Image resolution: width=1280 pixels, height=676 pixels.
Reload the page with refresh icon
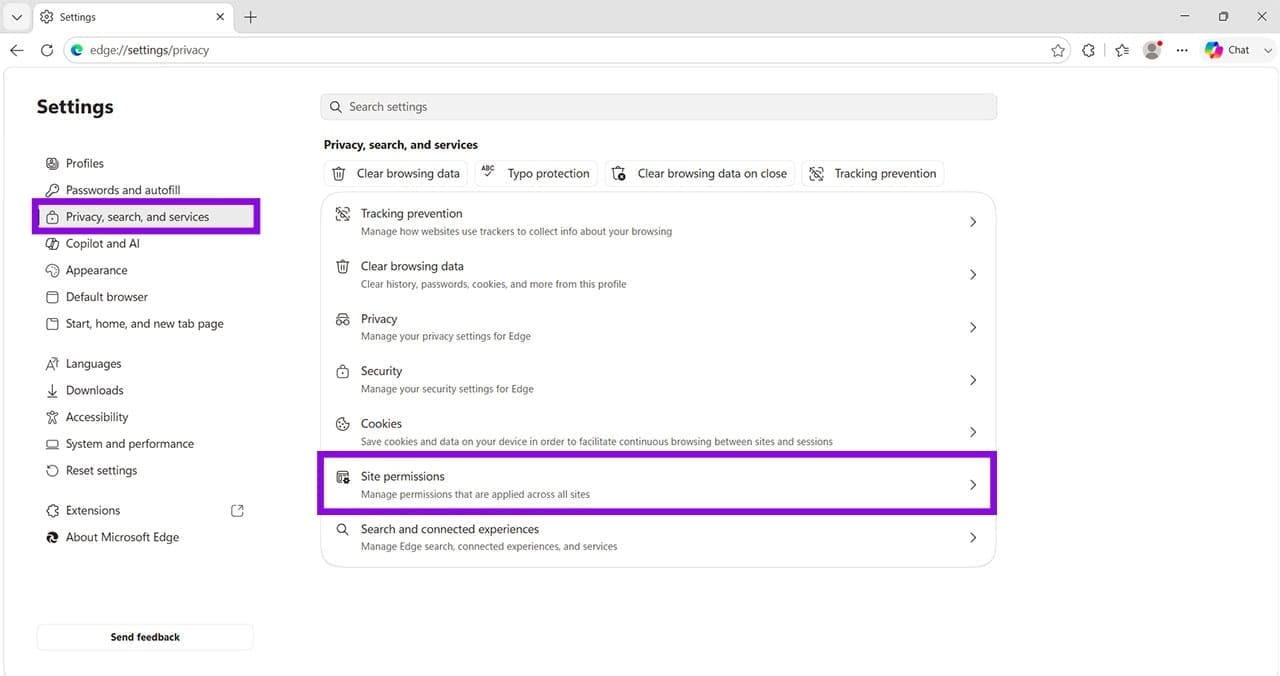46,50
